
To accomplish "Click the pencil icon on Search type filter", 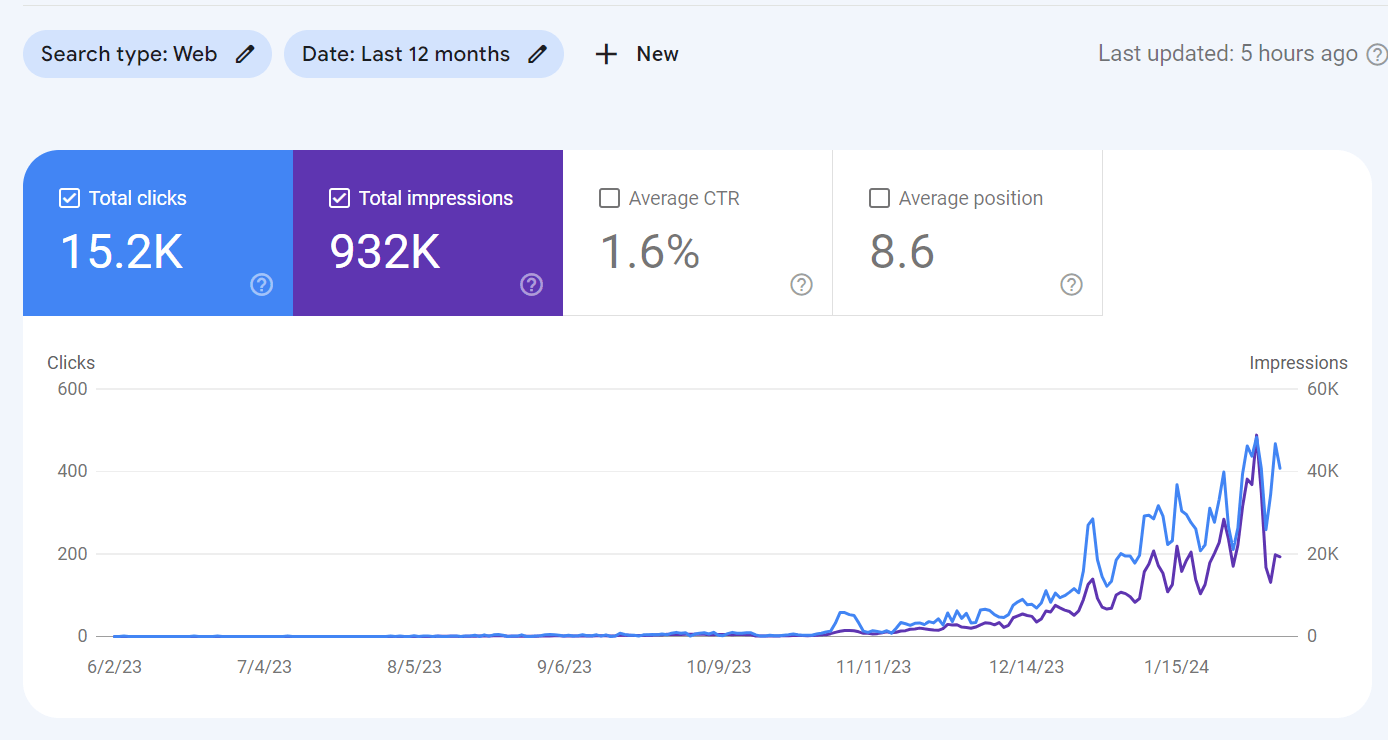I will coord(245,54).
